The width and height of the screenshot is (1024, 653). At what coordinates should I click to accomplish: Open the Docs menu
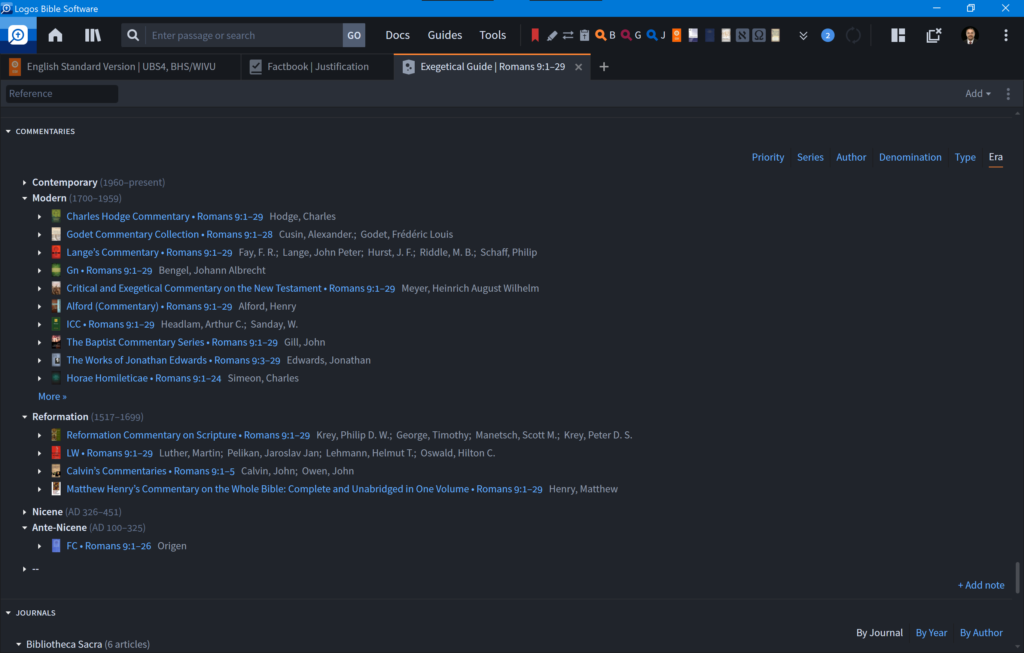coord(397,35)
